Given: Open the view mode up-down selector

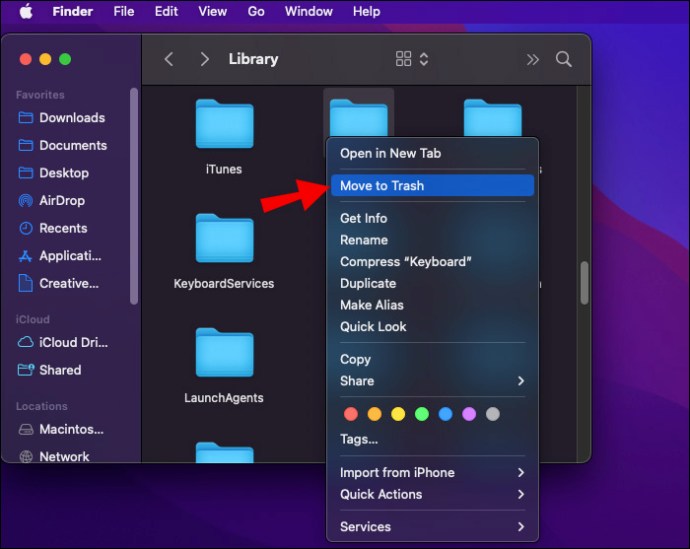Looking at the screenshot, I should pos(424,59).
